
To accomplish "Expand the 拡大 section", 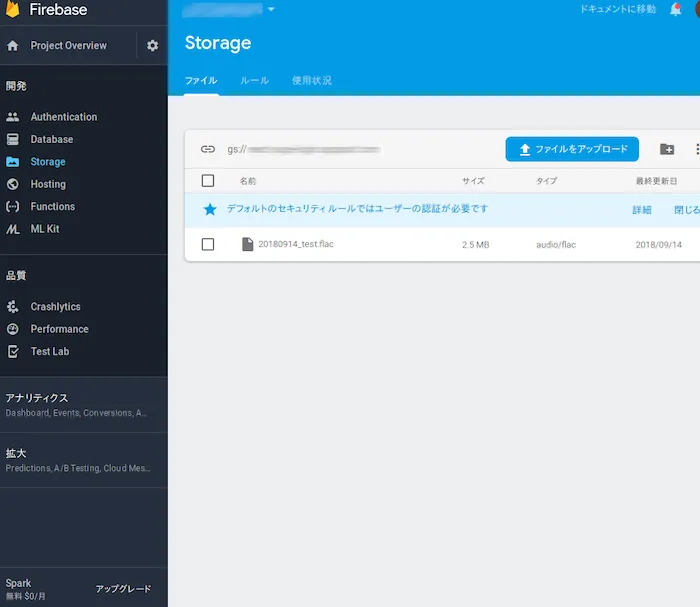I will [83, 460].
